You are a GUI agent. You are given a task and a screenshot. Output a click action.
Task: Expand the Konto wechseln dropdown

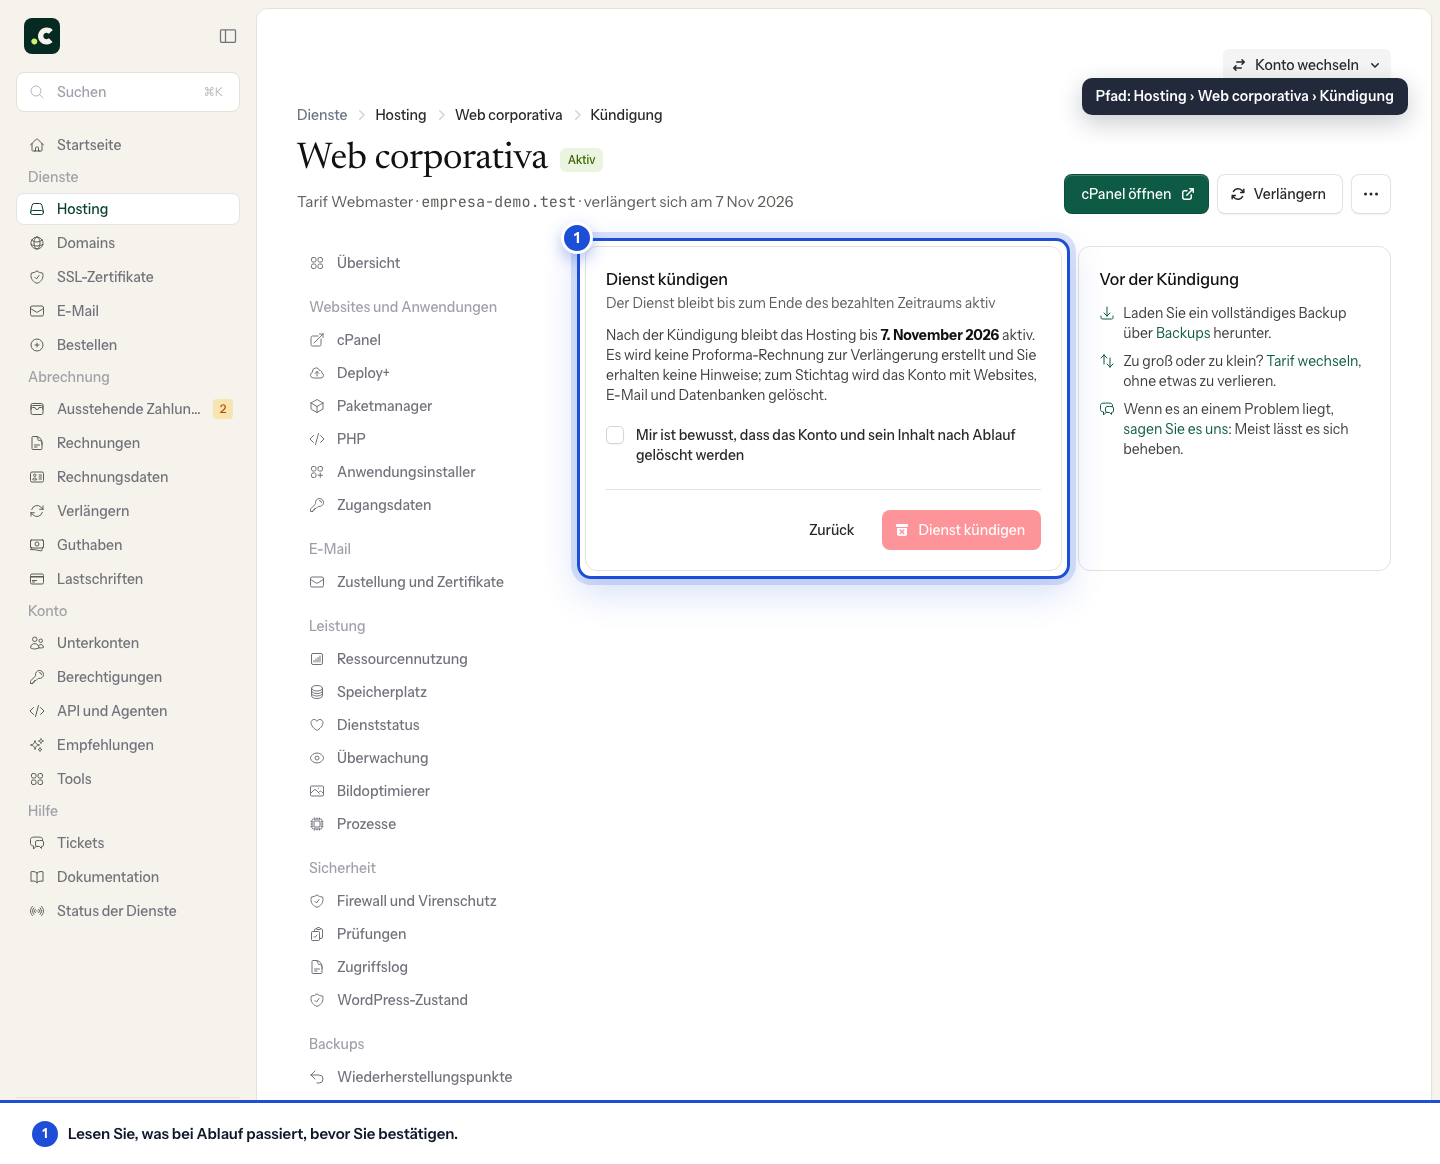click(1306, 65)
